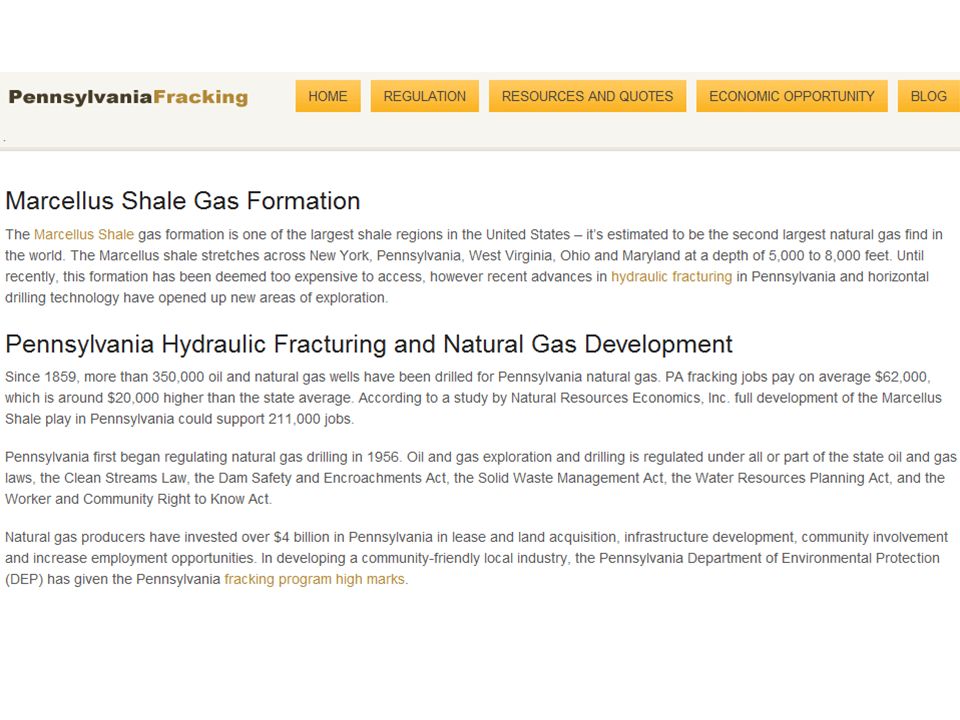Screen dimensions: 960x720
Task: Click the Pennsylvania Hydraulic Fracturing and Natural Gas Development heading
Action: (369, 344)
